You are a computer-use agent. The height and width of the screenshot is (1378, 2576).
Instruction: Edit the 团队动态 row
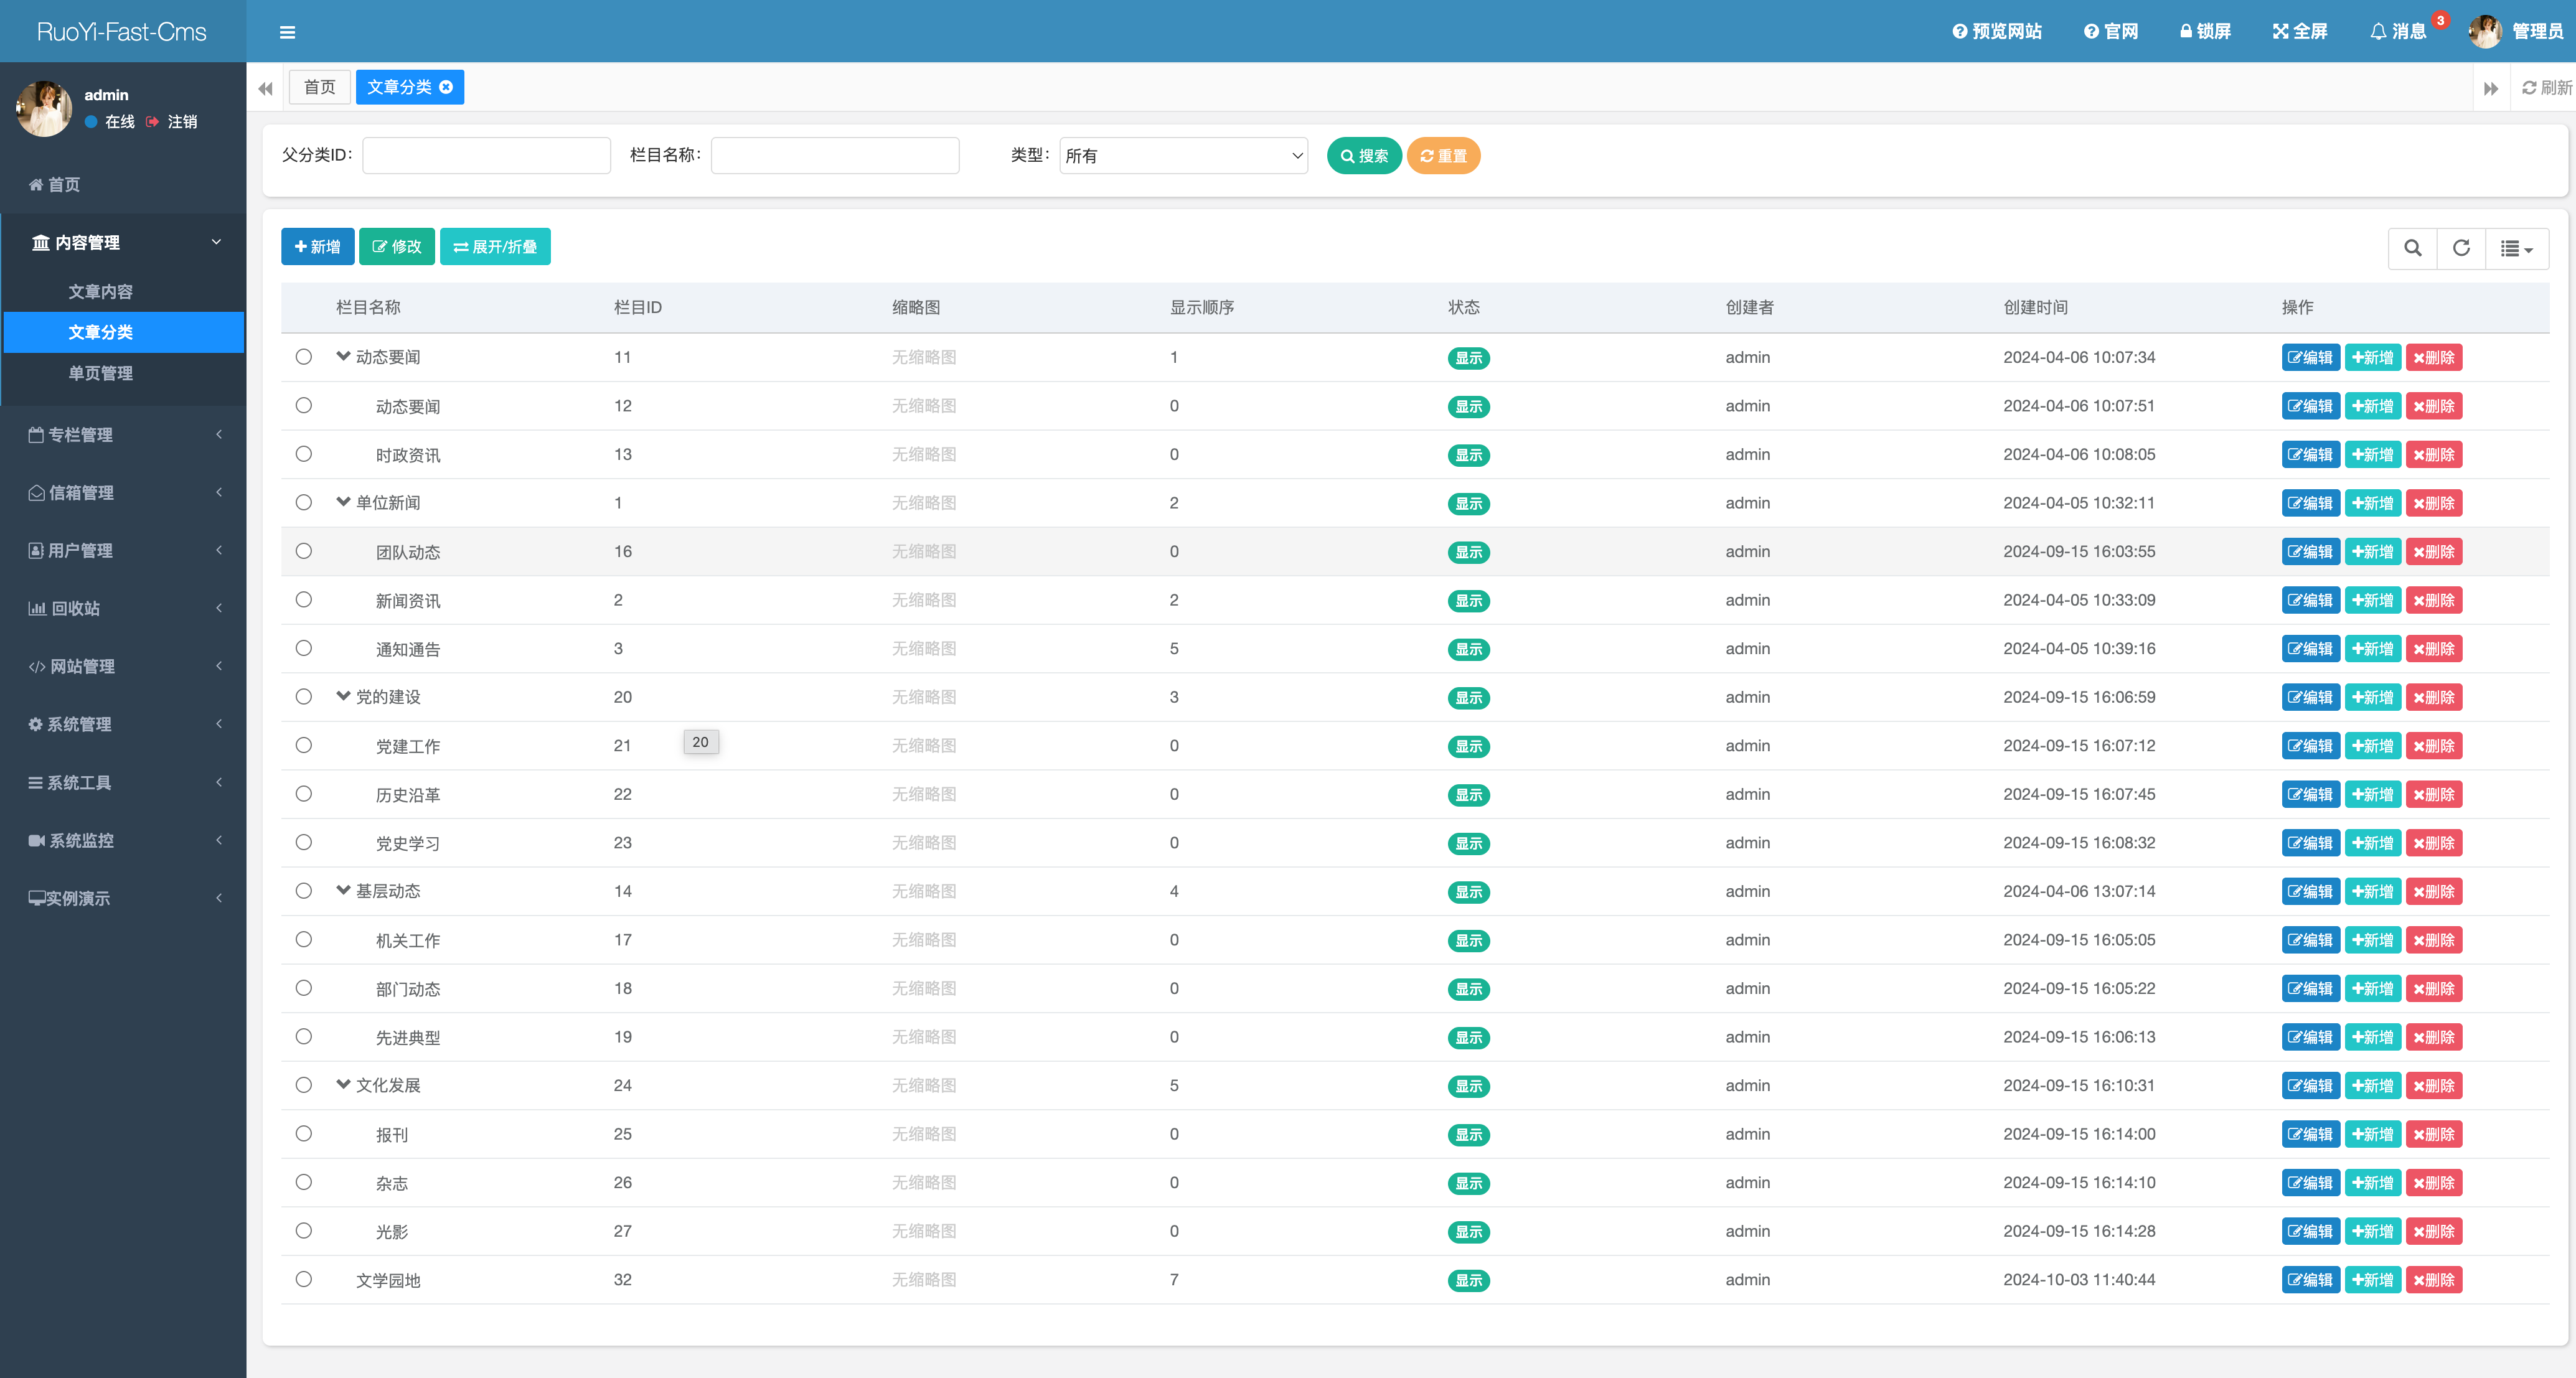point(2310,552)
